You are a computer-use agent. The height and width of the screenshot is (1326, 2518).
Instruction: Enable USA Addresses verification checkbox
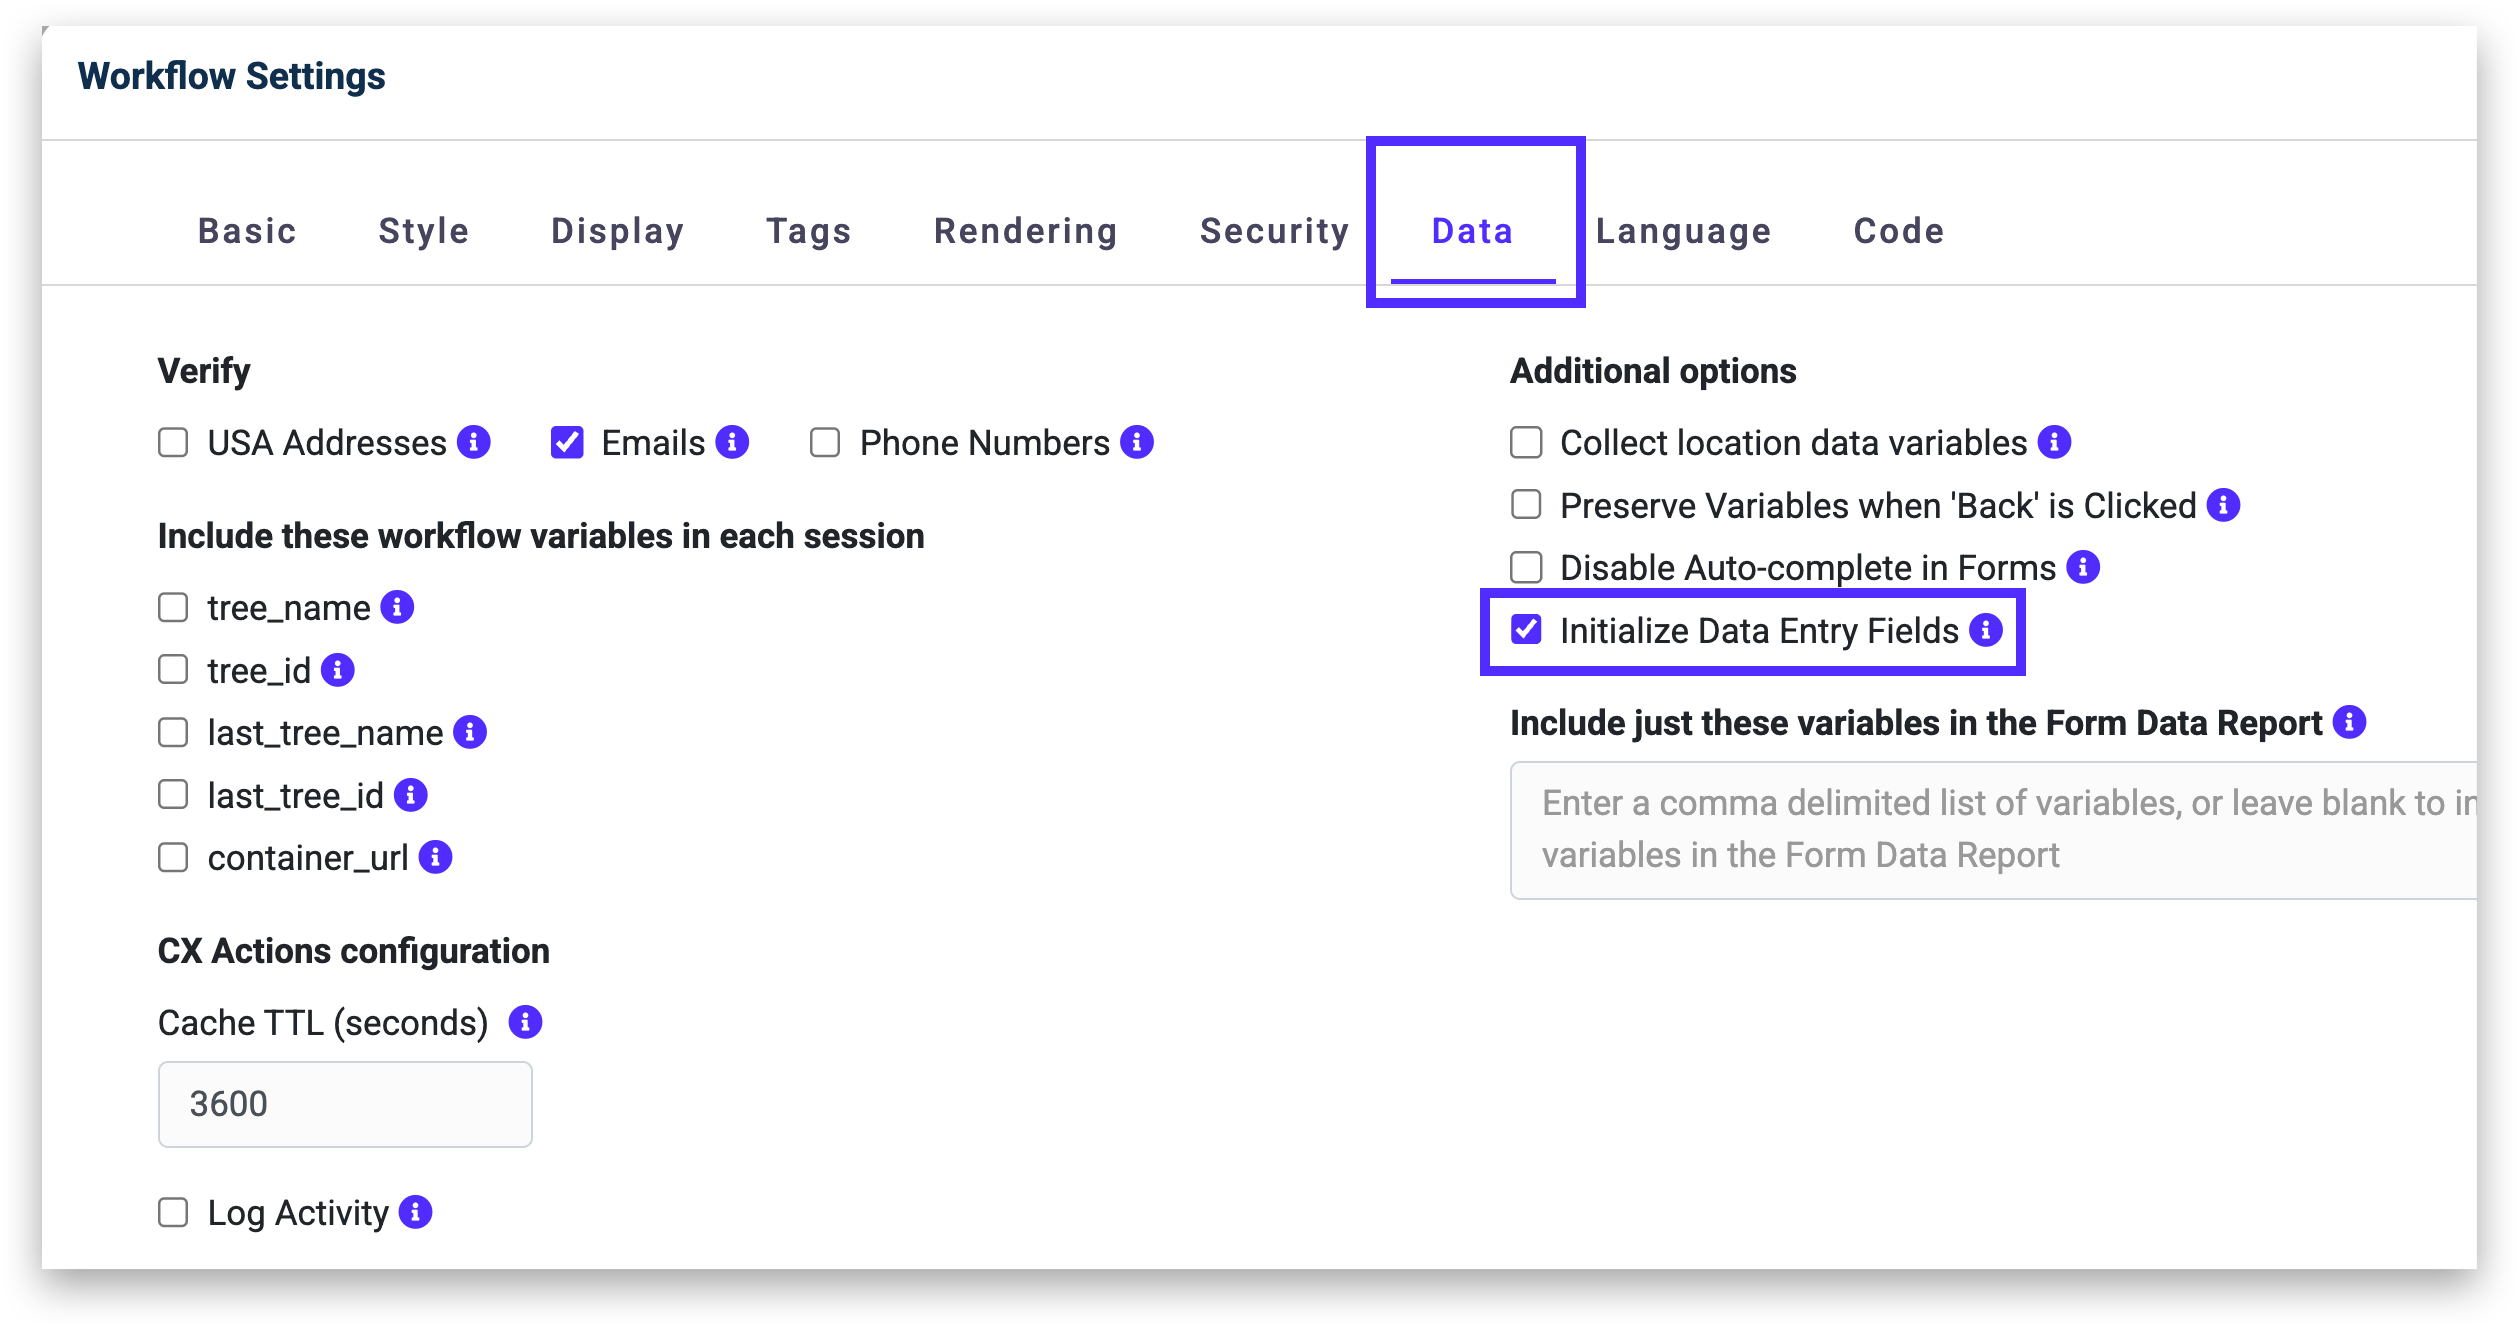point(173,442)
